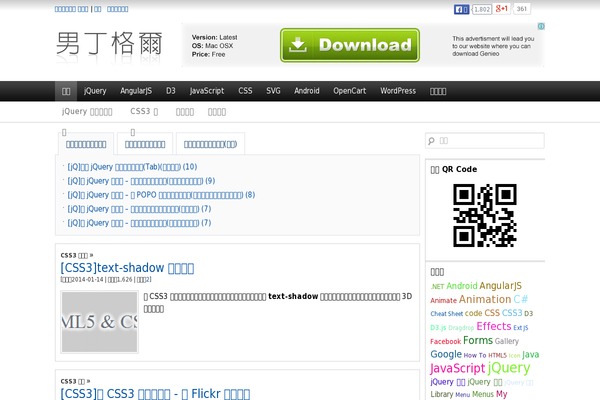Click the CSS3 submenu link

click(144, 111)
